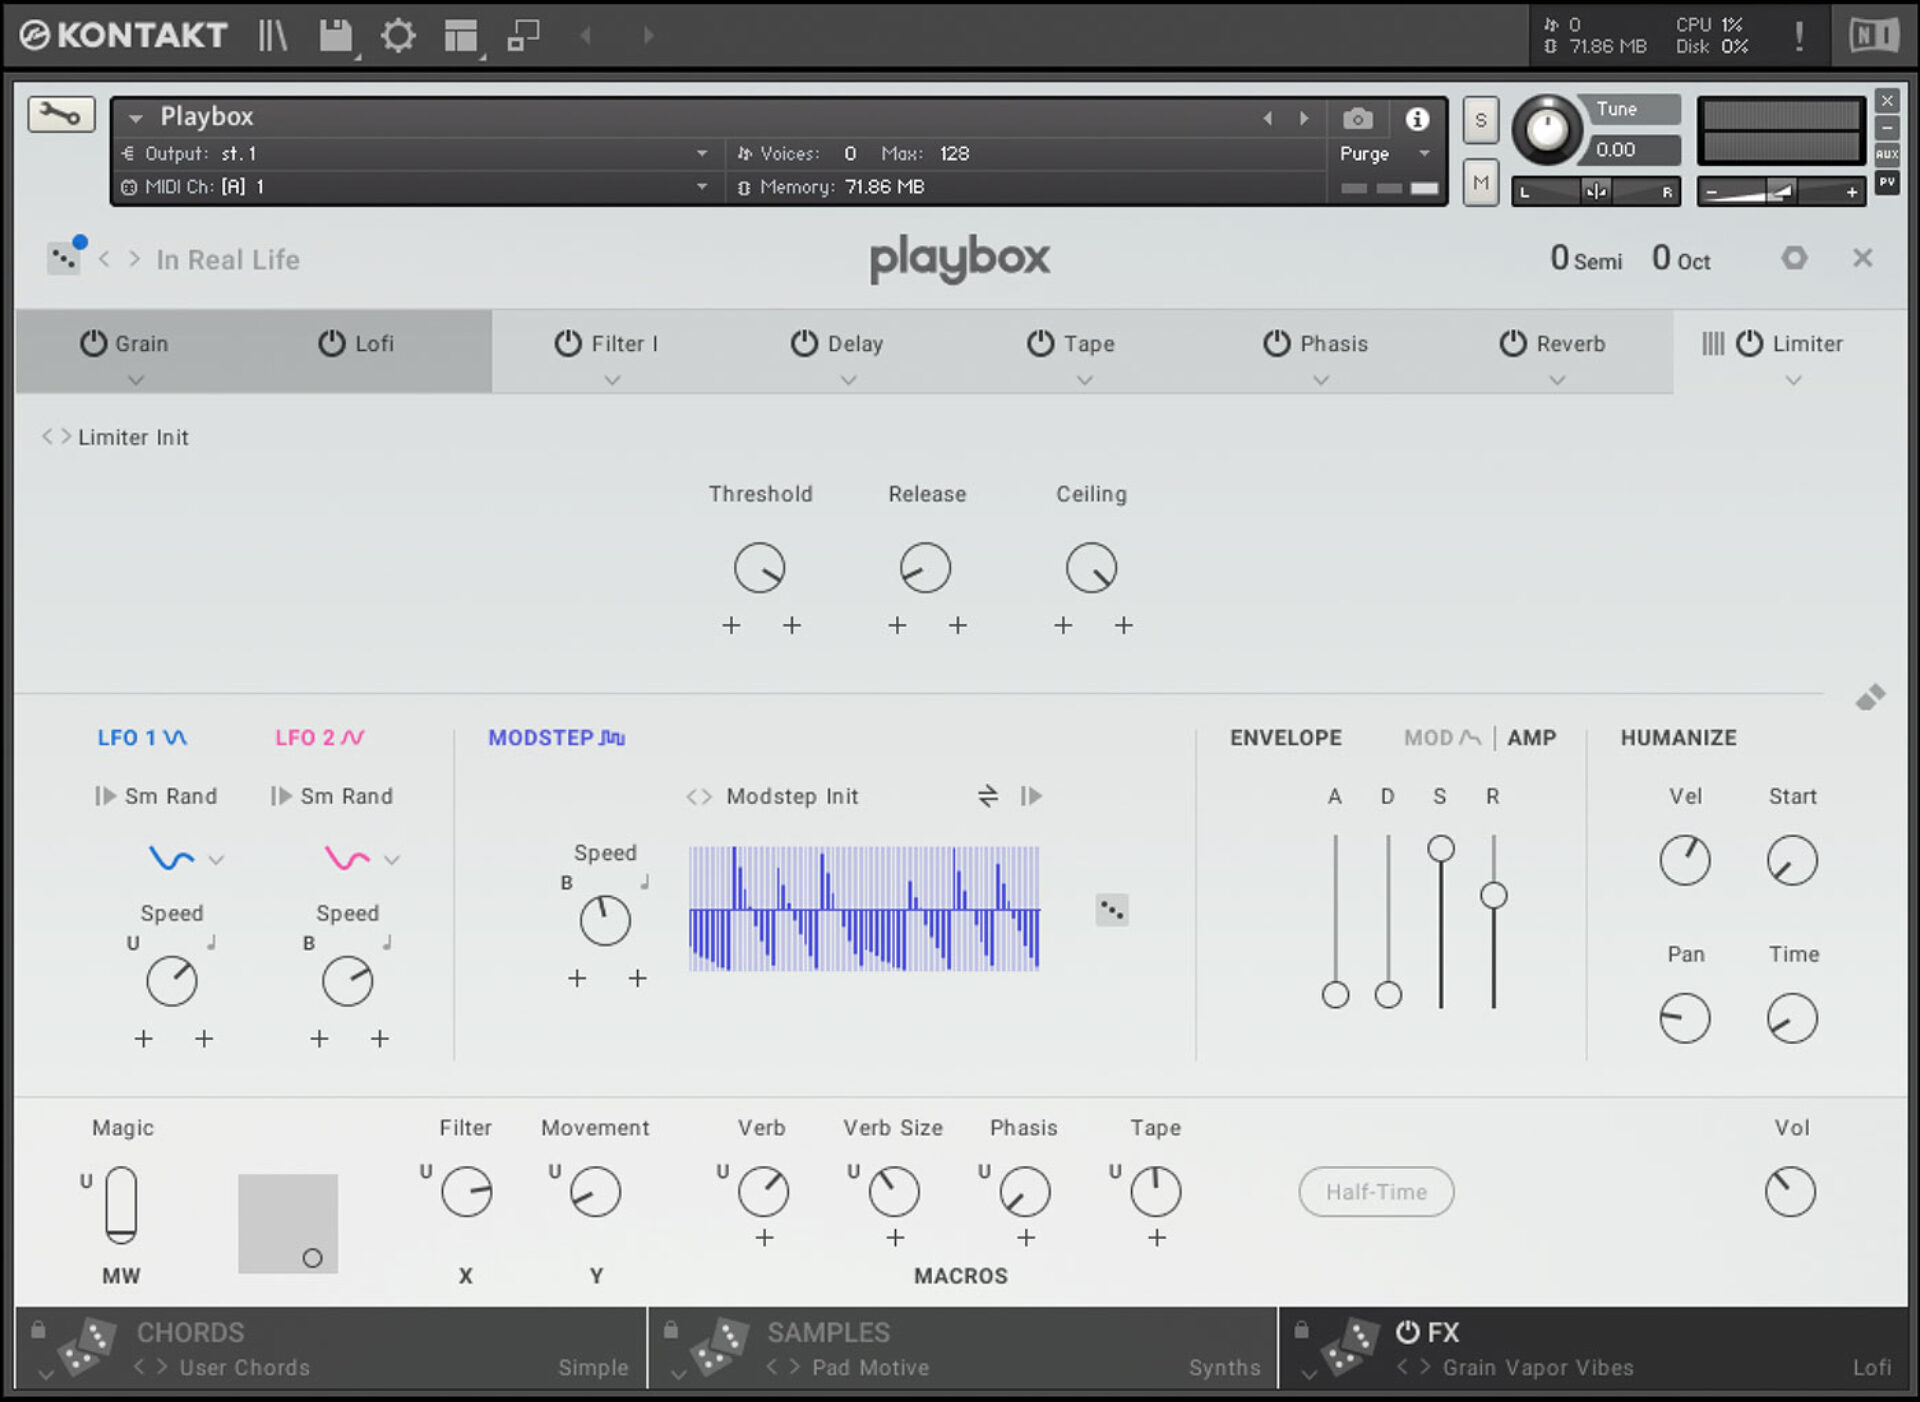Click the Modstep swap arrows icon
The width and height of the screenshot is (1920, 1402).
click(987, 796)
